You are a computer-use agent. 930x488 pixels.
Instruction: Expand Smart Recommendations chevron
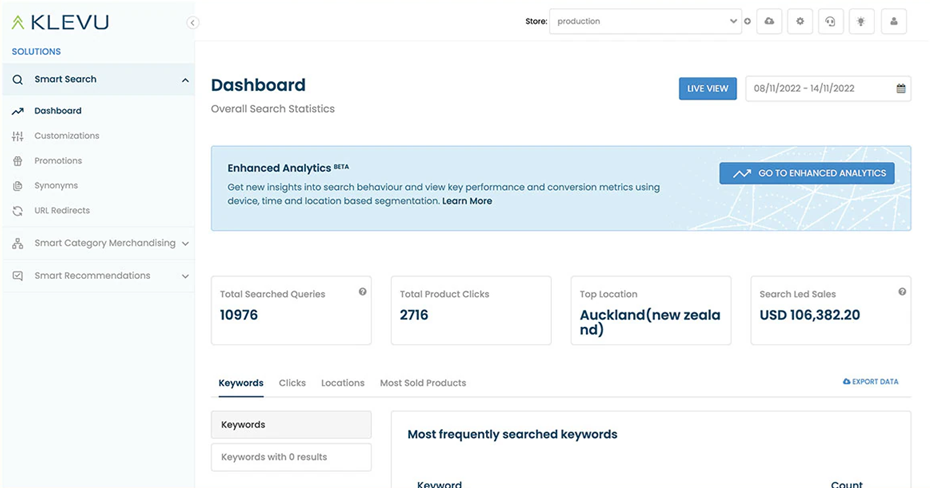click(185, 276)
